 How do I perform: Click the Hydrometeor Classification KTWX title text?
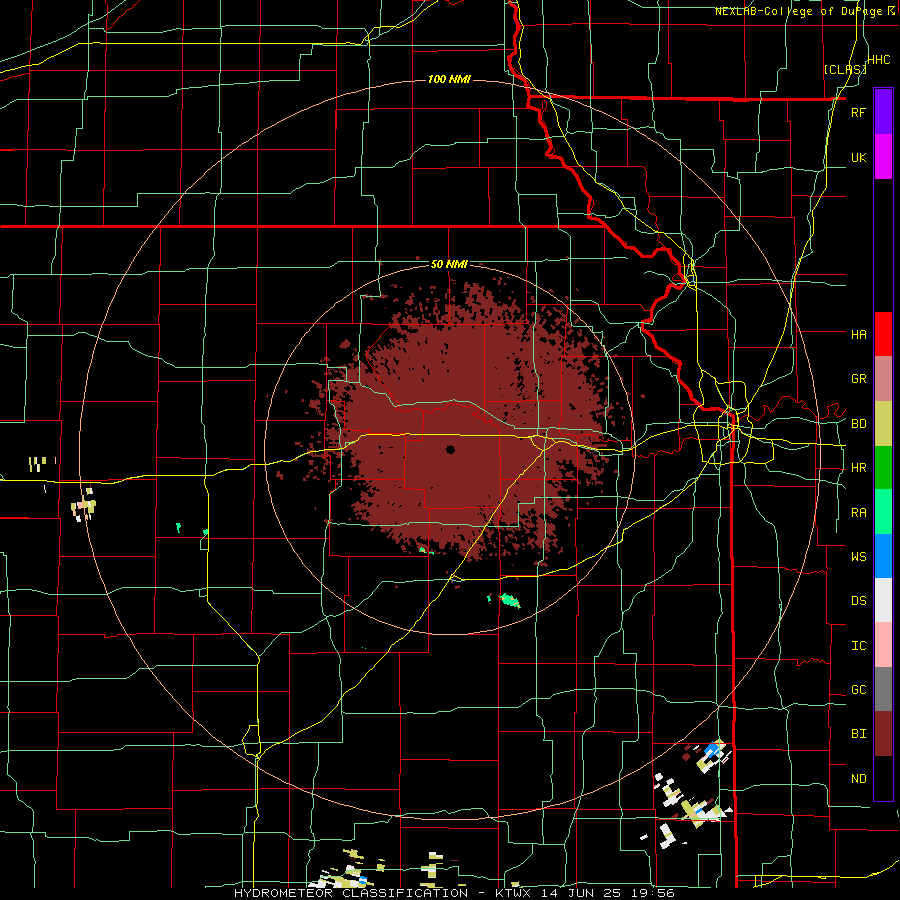click(454, 893)
